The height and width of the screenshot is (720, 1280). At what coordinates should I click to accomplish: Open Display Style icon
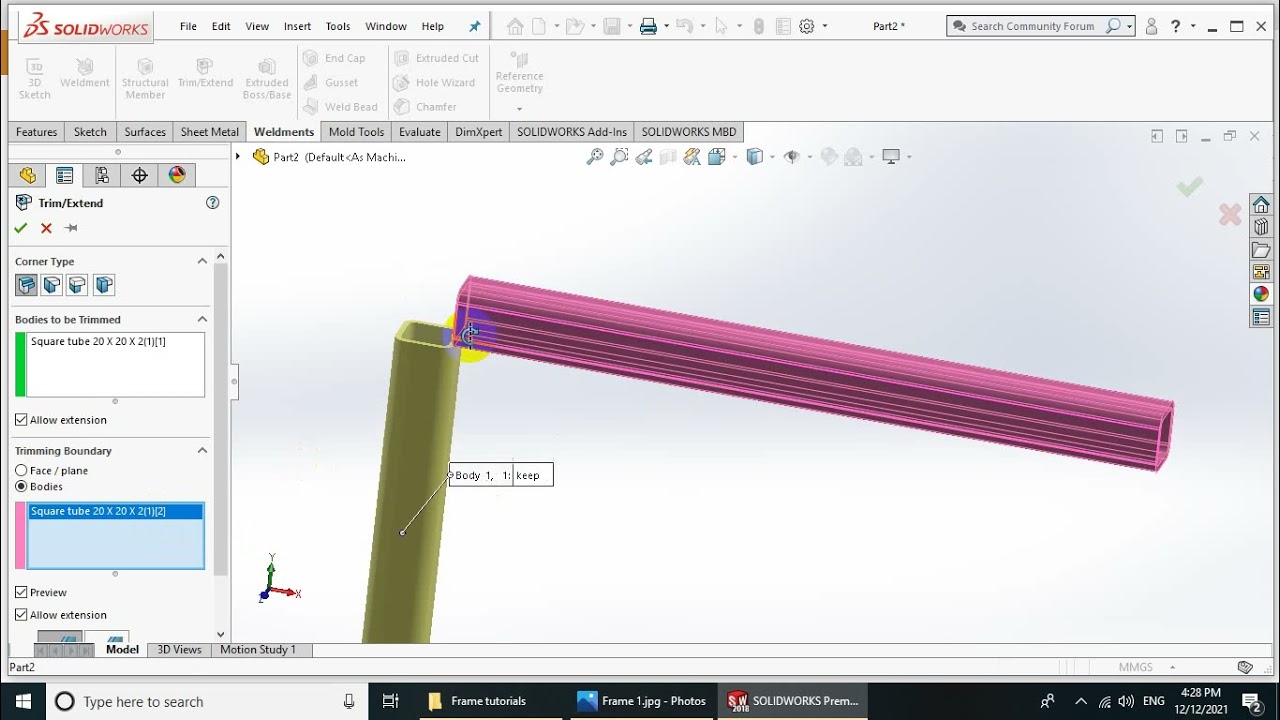tap(755, 156)
